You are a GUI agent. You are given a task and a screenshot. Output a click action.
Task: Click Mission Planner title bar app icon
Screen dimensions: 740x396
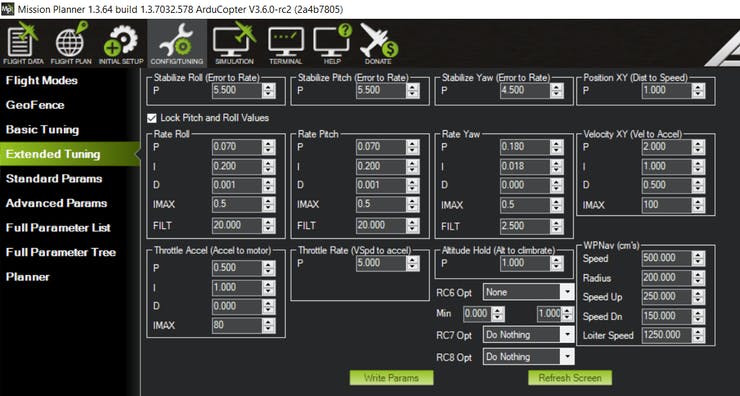point(8,9)
